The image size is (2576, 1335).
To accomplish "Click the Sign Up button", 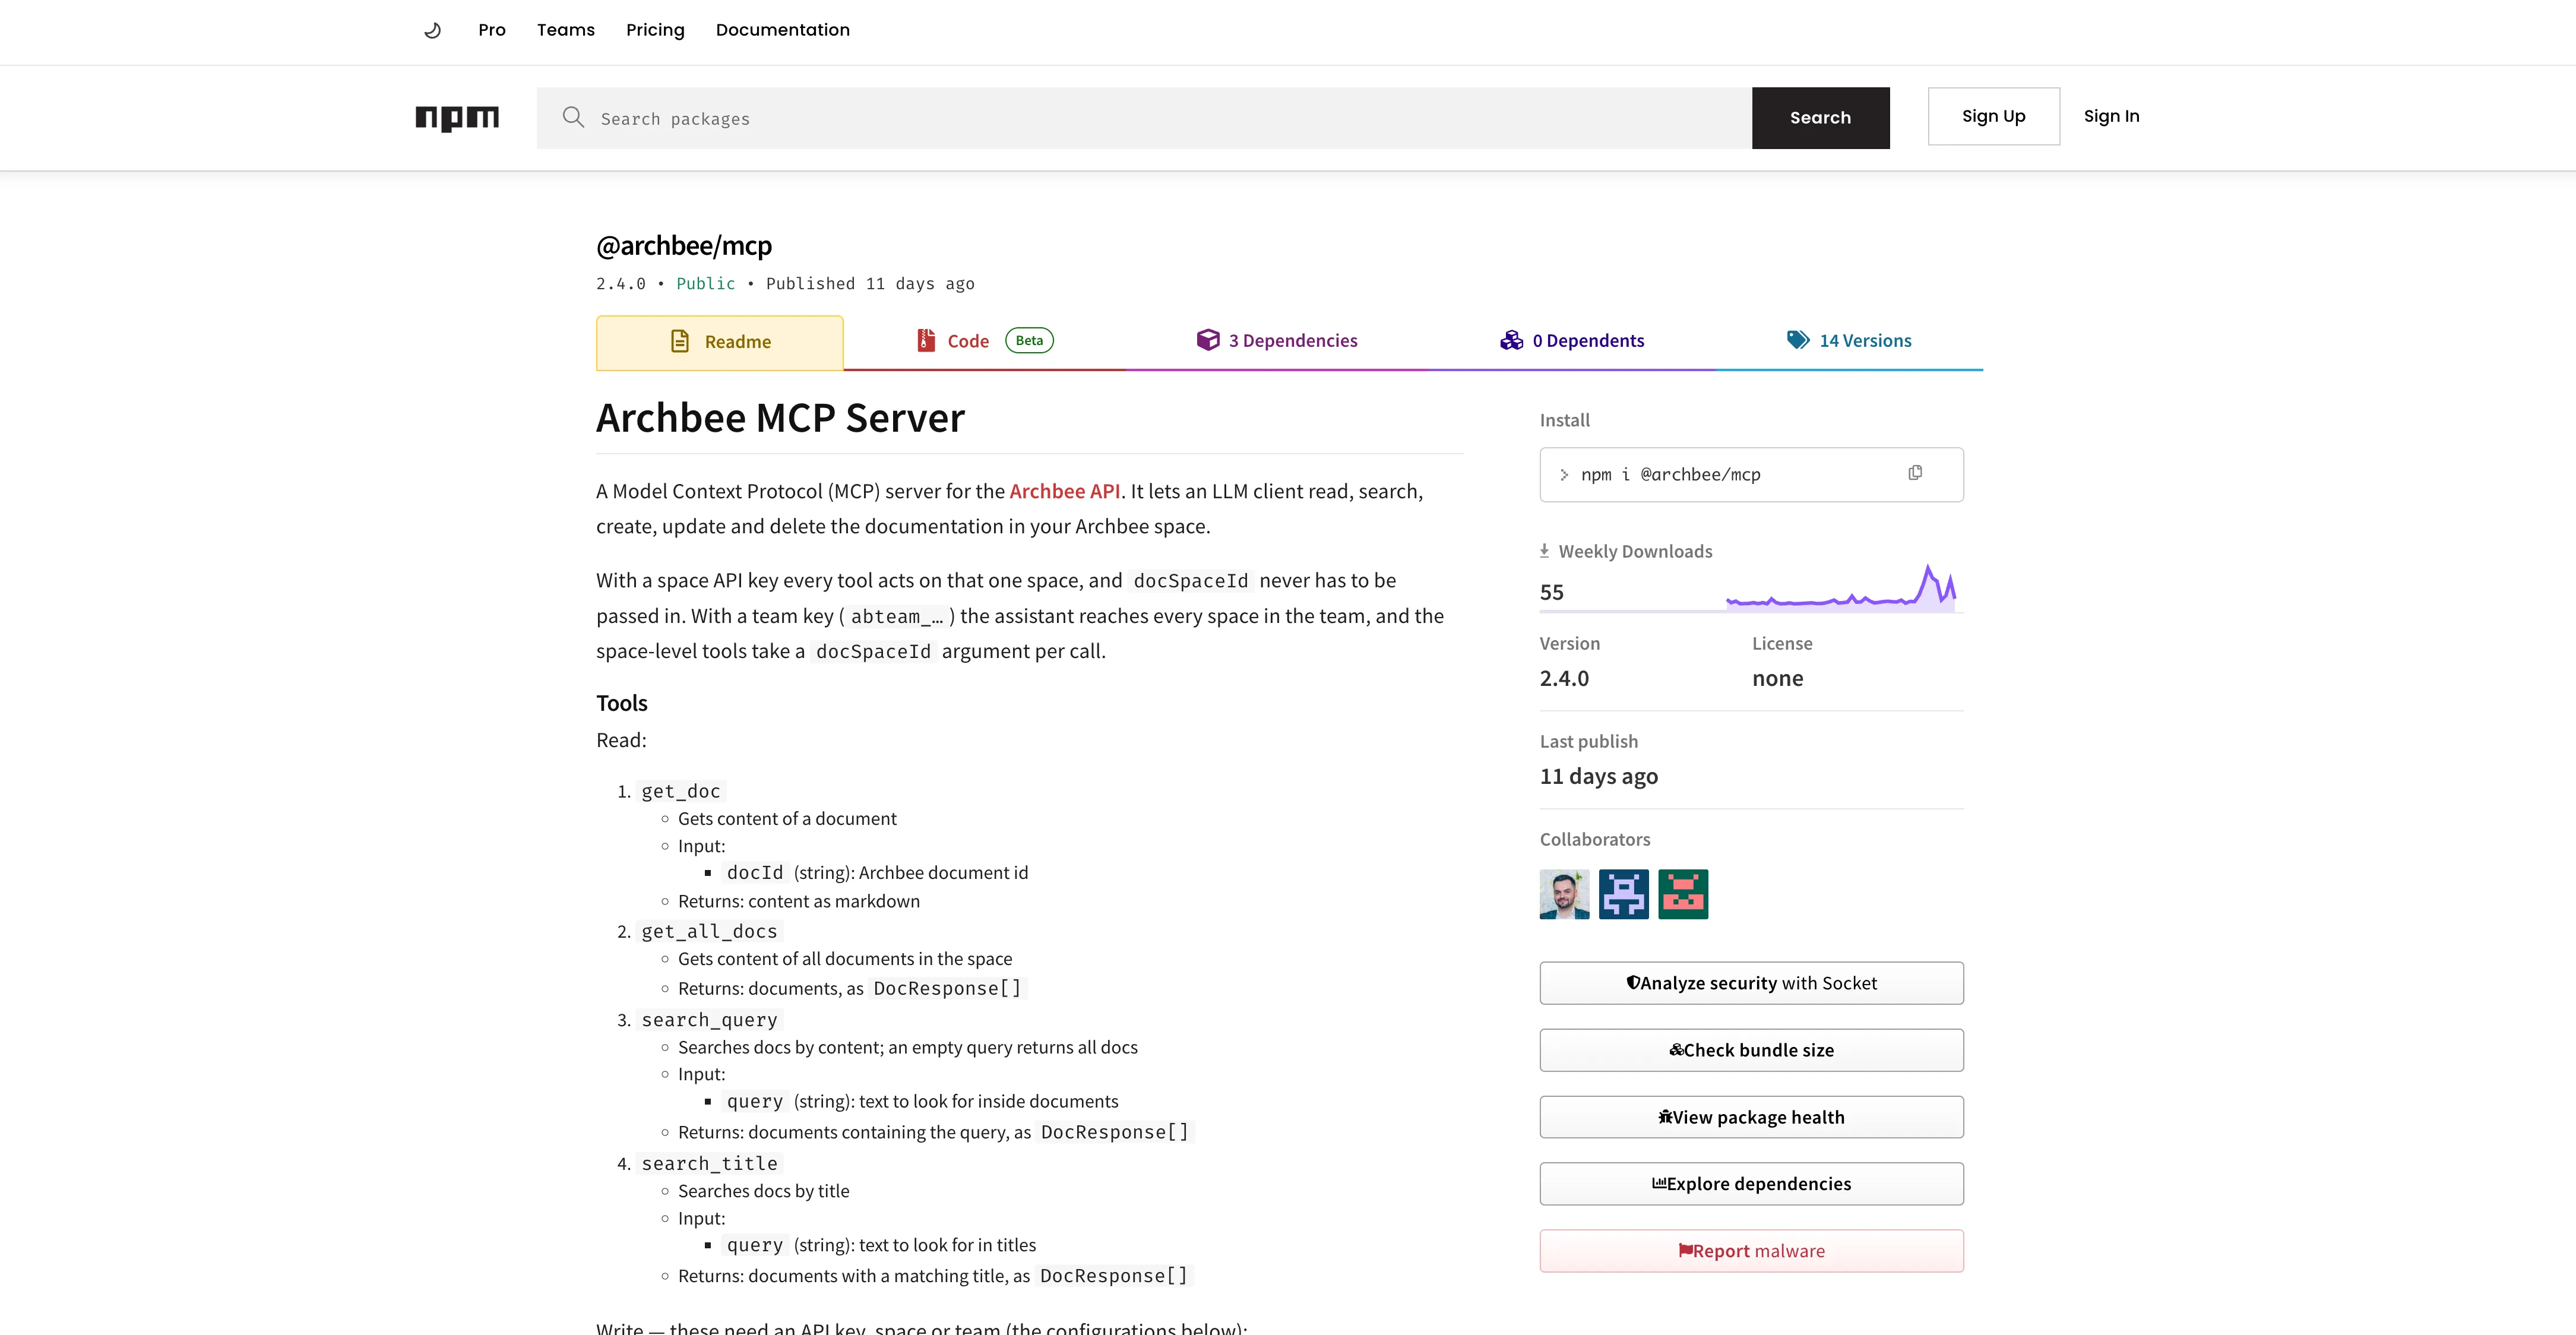I will [x=1993, y=116].
